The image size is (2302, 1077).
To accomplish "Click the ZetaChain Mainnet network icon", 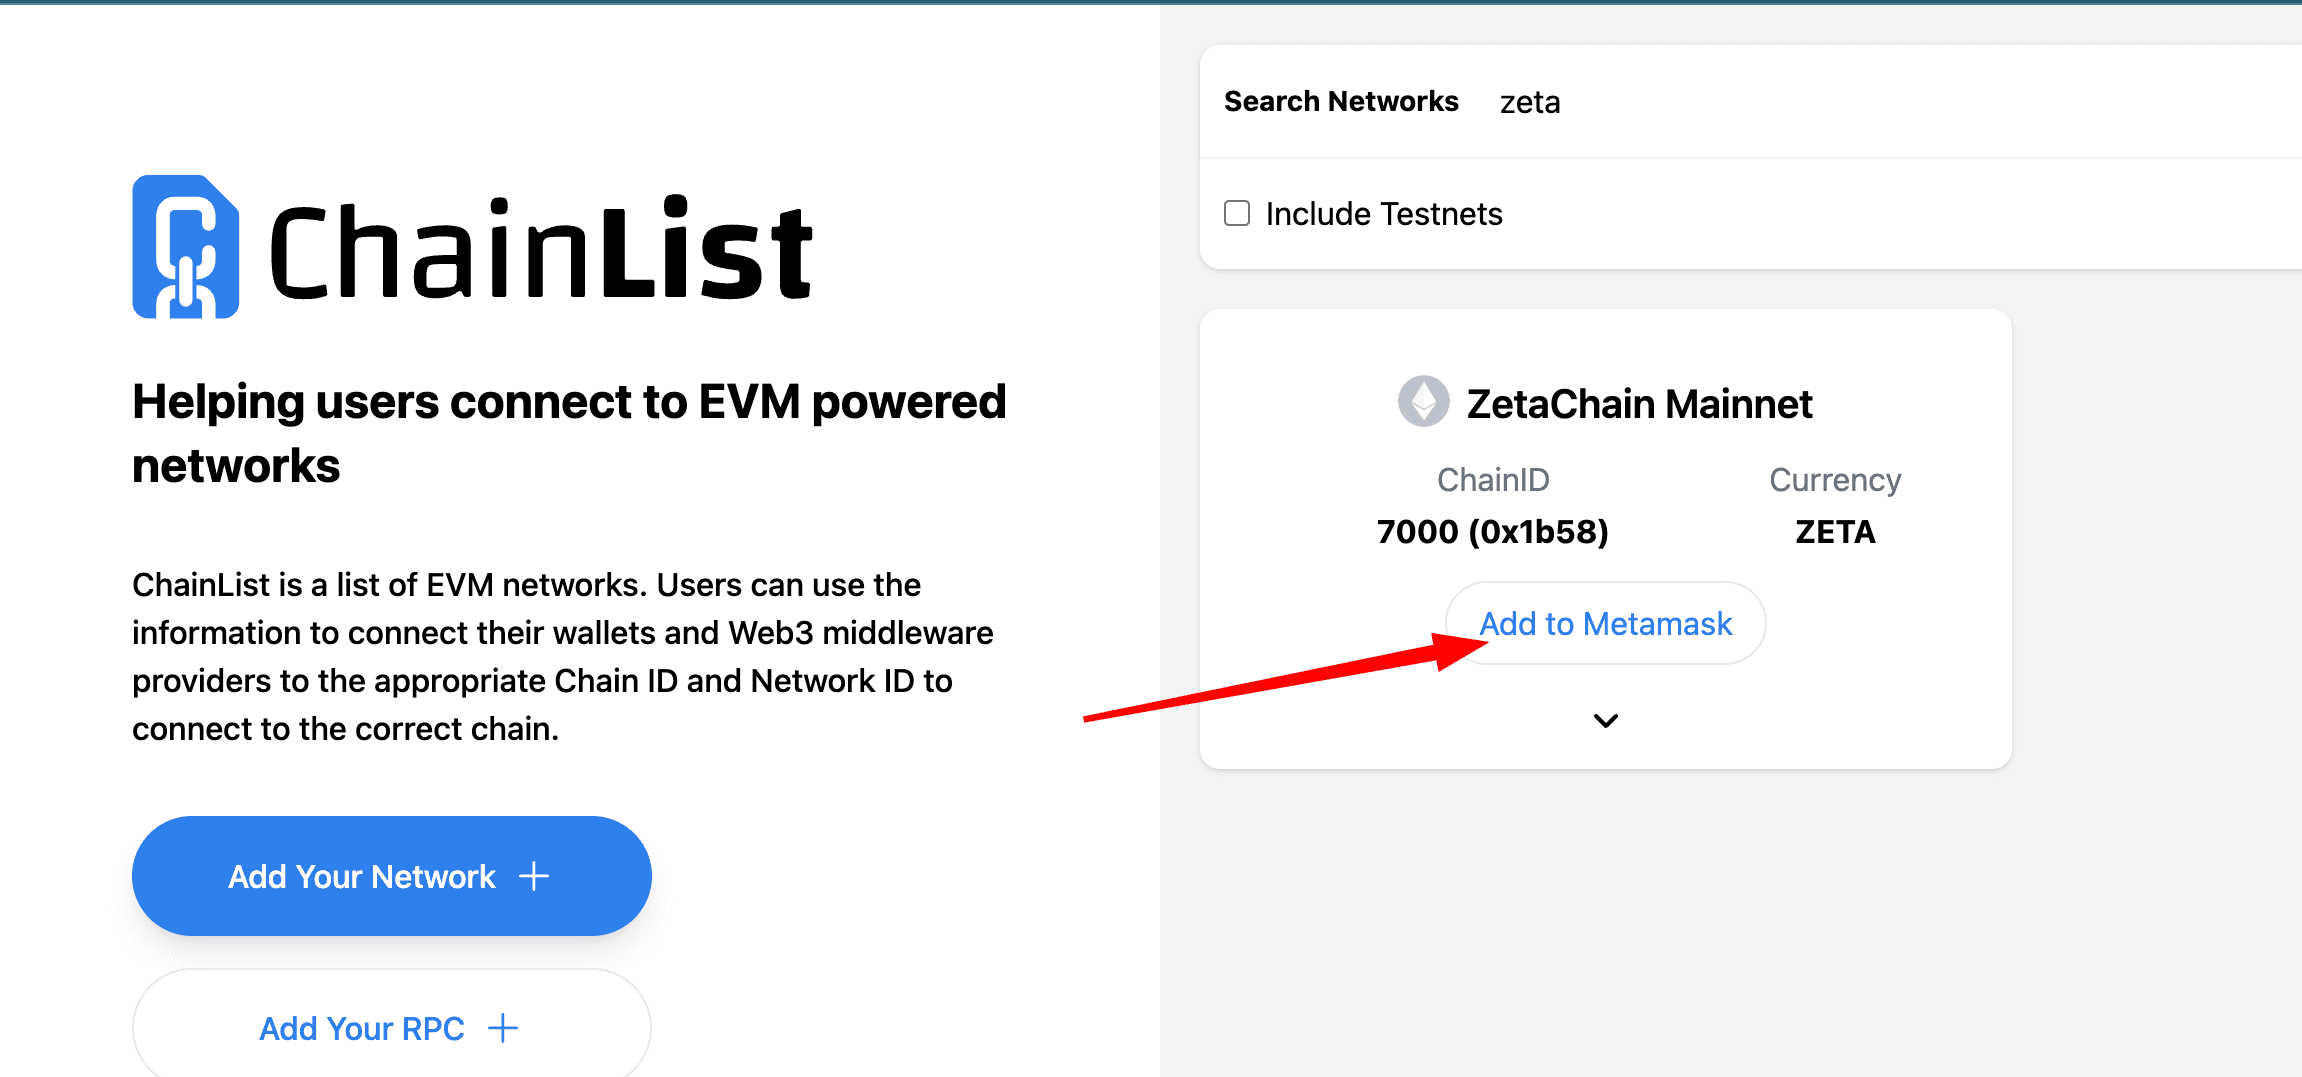I will [1423, 401].
